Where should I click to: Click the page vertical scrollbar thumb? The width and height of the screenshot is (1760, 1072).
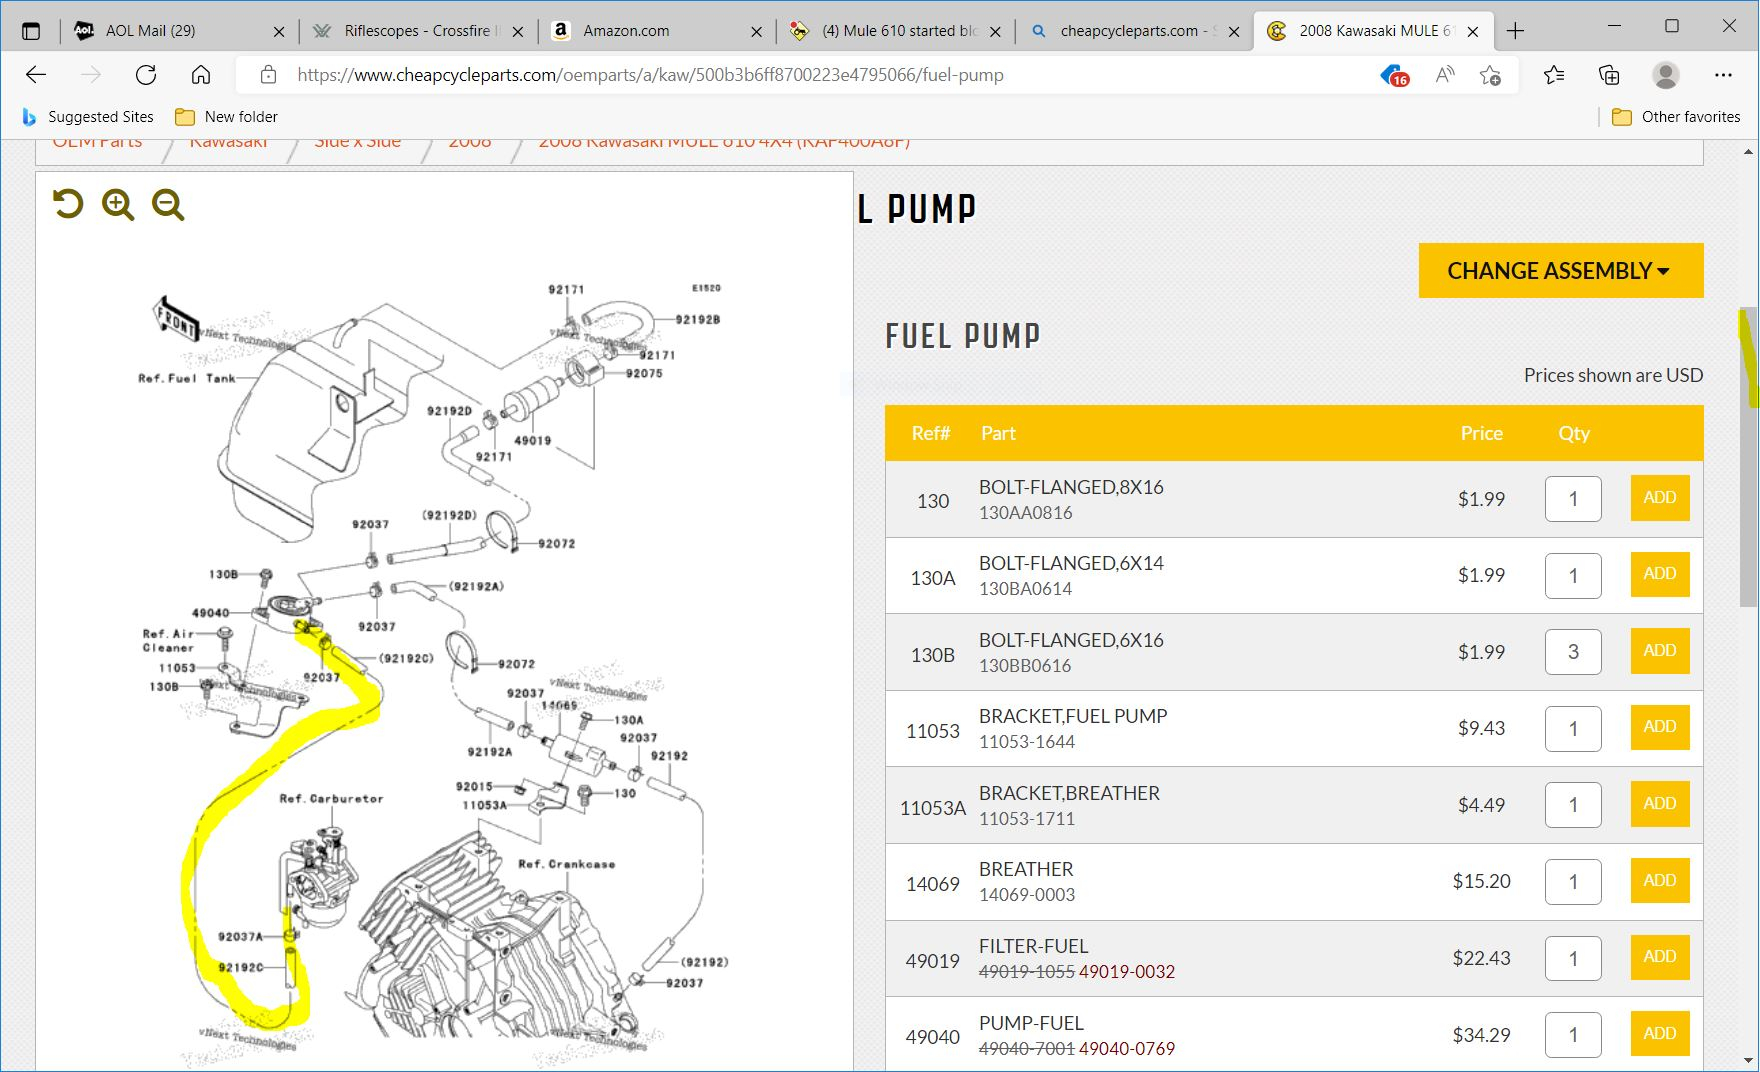tap(1749, 456)
